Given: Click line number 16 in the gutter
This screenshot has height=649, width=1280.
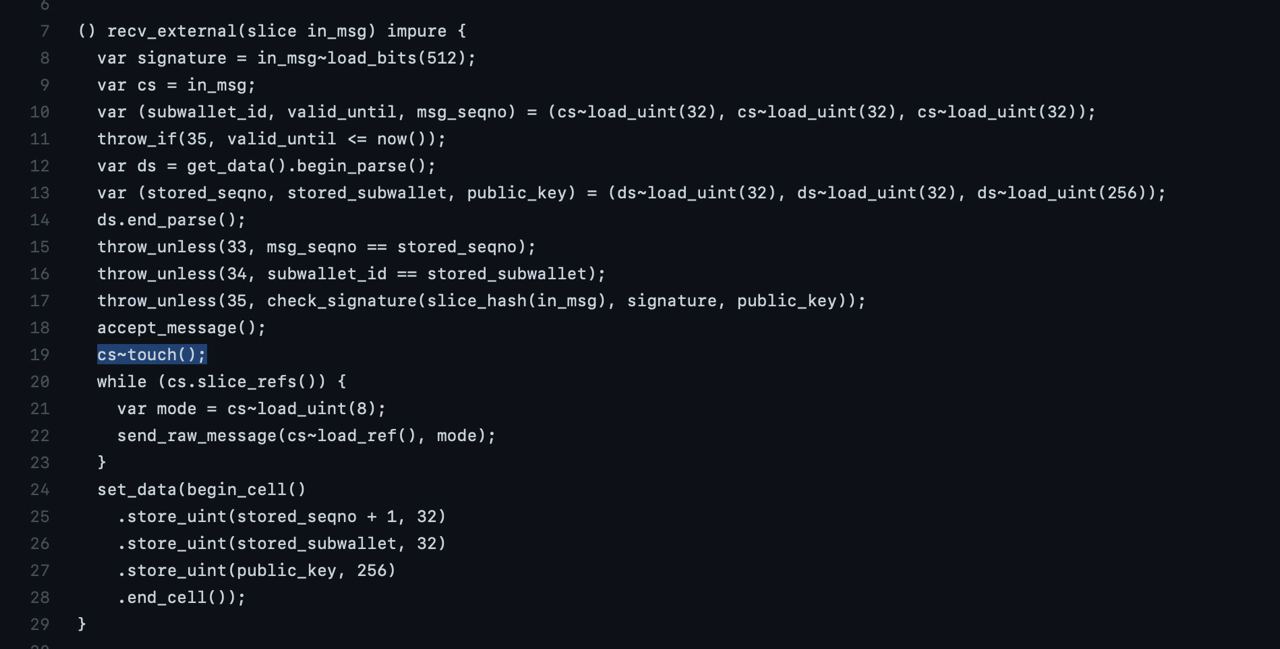Looking at the screenshot, I should click(39, 274).
